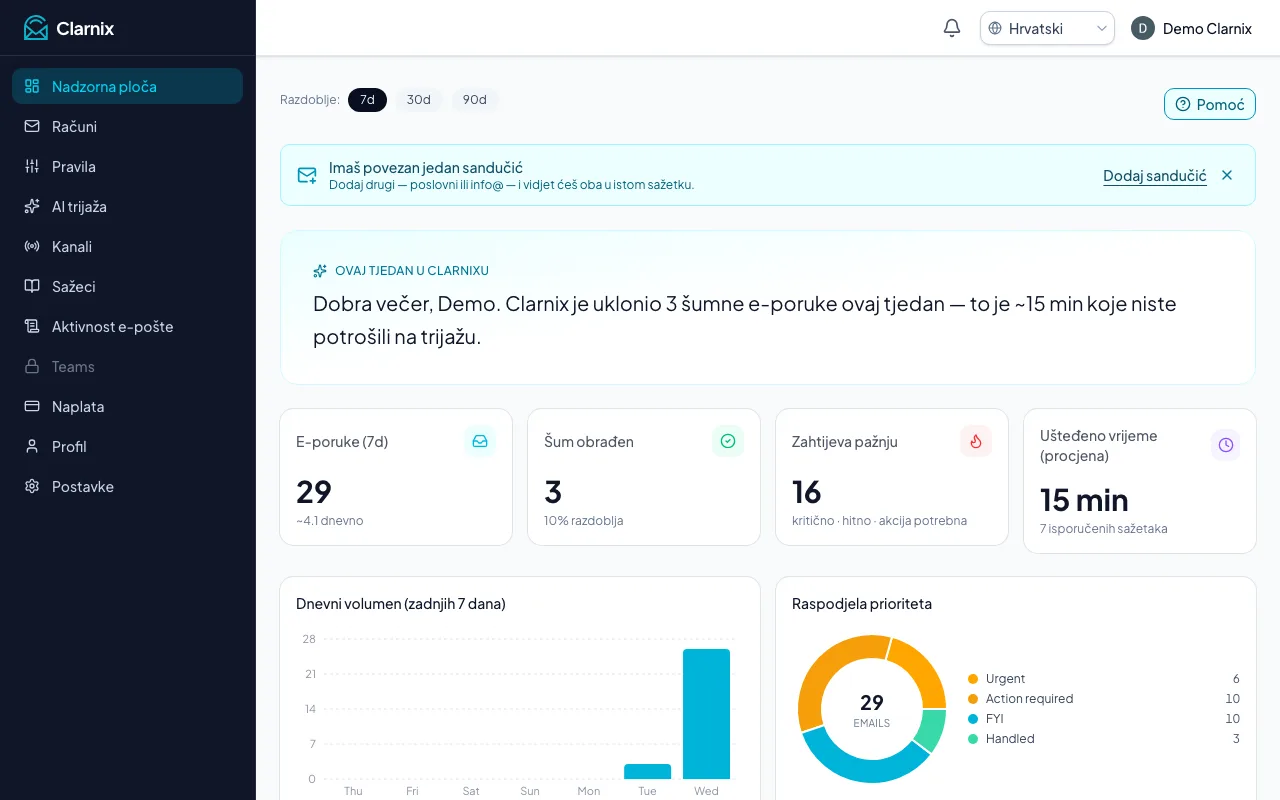Click the Raspodjela prioriteta heading
1280x800 pixels.
coord(862,604)
